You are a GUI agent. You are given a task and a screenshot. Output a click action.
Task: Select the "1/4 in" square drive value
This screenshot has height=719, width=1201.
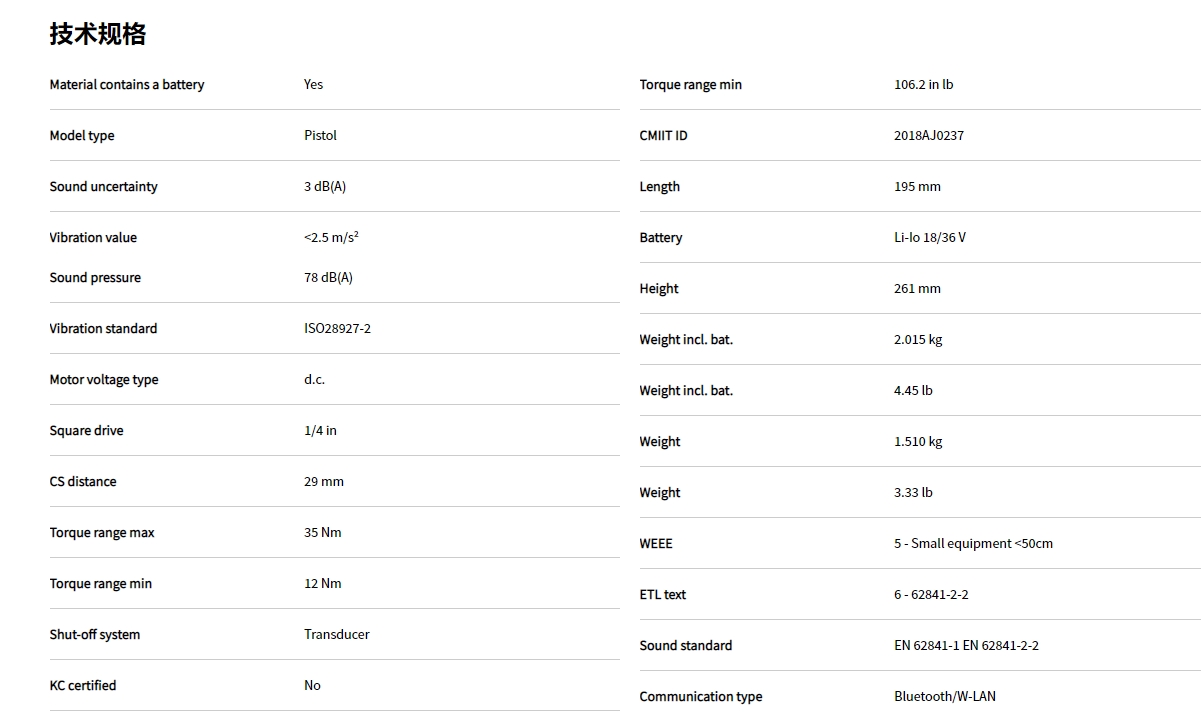pyautogui.click(x=320, y=431)
